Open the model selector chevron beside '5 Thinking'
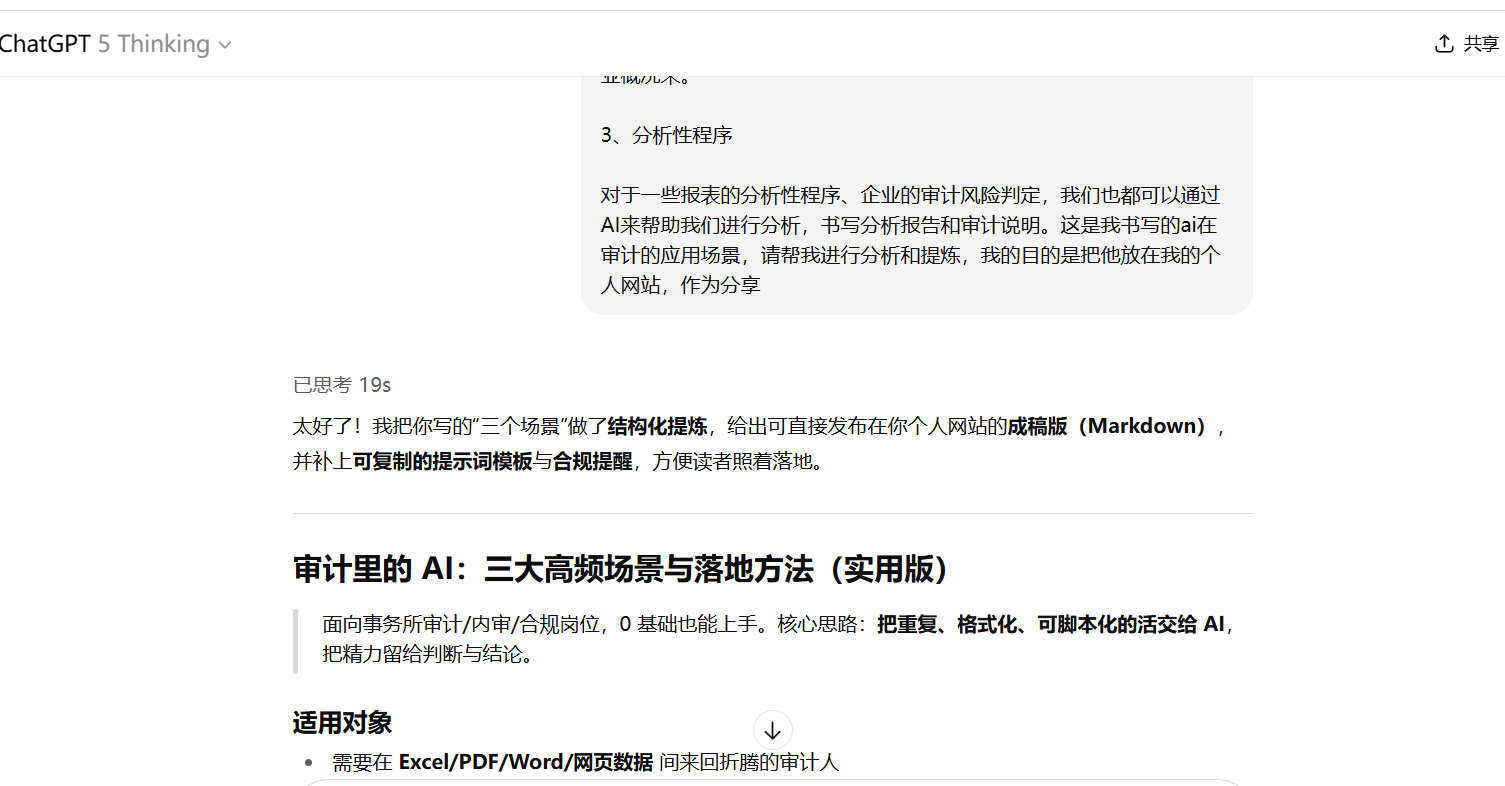Screen dimensions: 1505x786 pos(224,45)
